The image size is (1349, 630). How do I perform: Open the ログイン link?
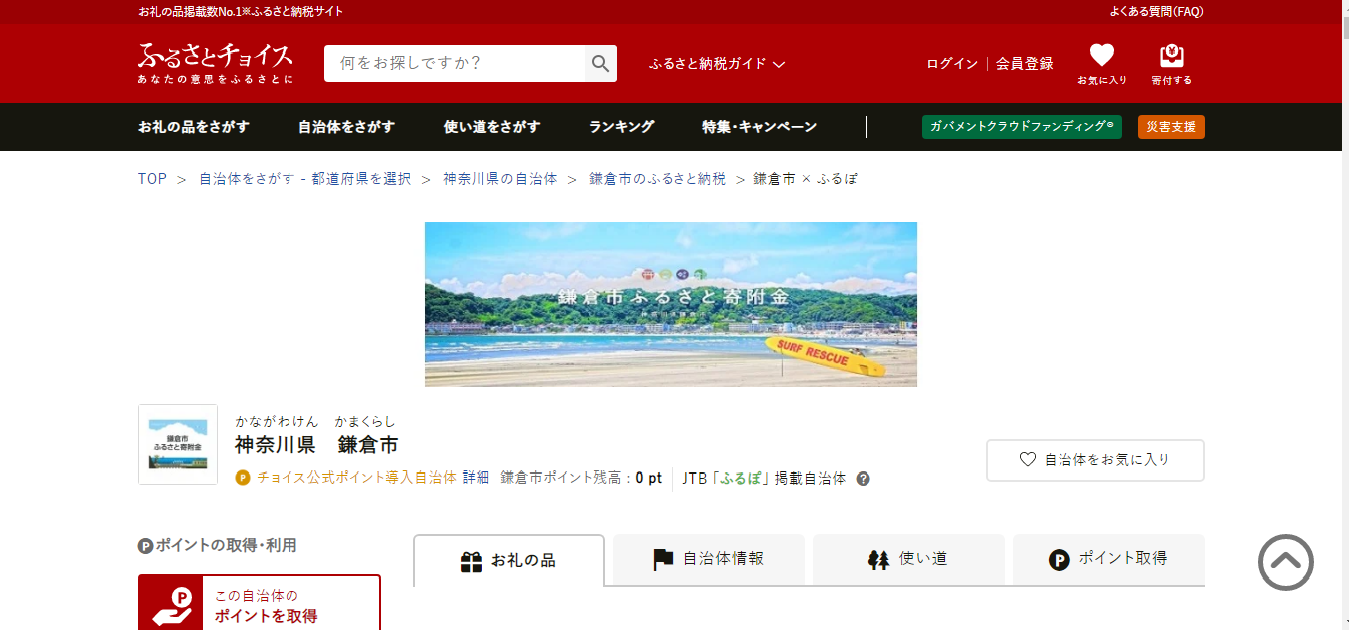pos(951,64)
